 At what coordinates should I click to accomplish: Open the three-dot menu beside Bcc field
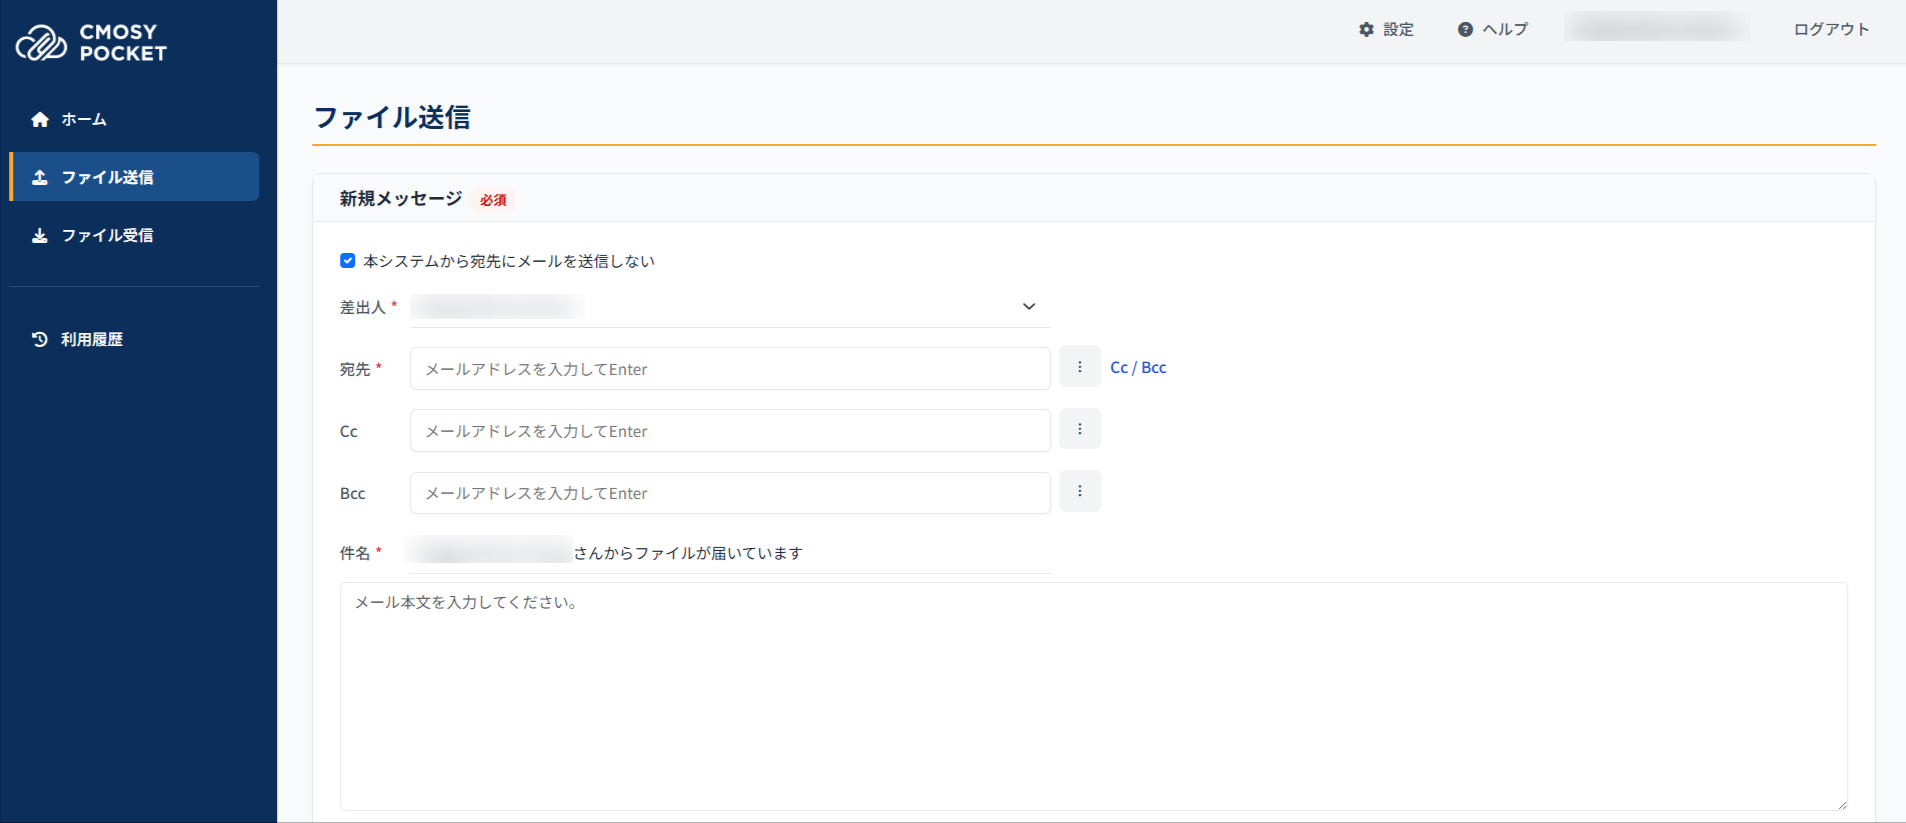tap(1079, 491)
